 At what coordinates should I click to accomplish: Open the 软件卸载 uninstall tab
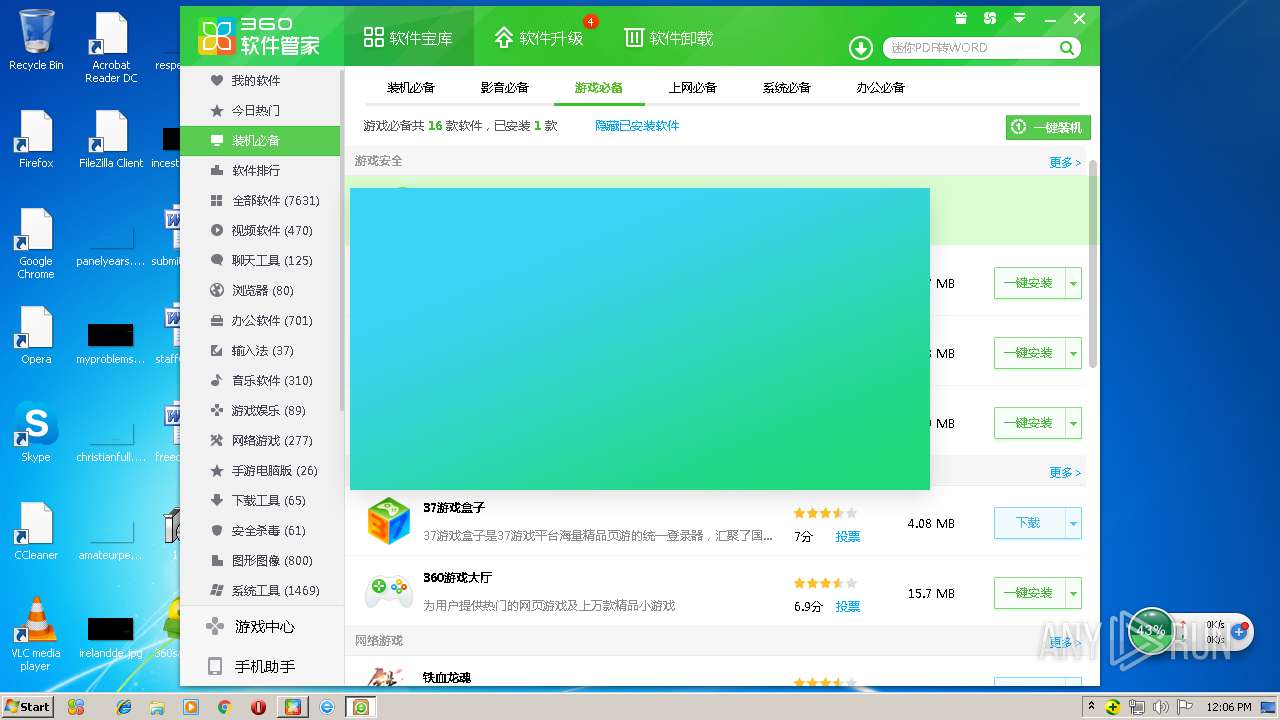[x=668, y=38]
